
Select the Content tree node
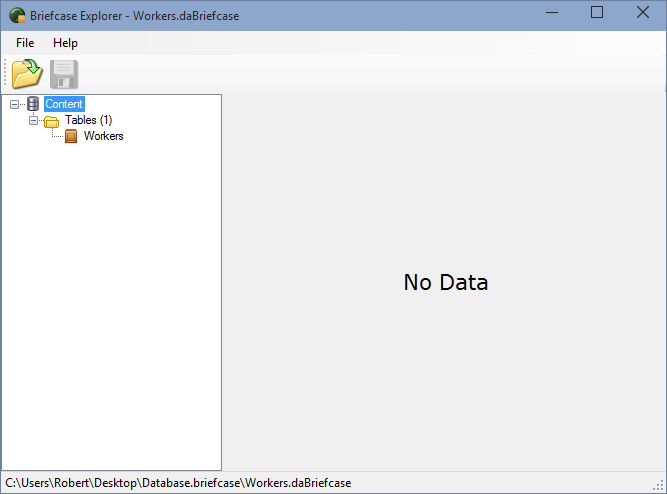tap(64, 104)
